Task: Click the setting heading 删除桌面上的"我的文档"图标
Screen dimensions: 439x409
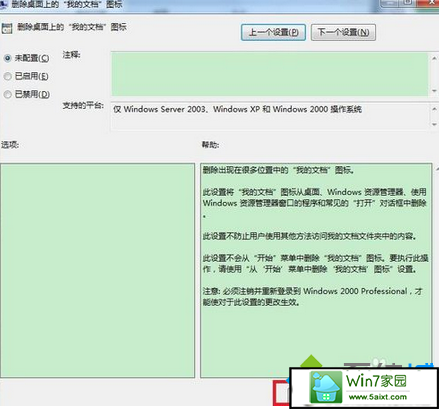Action: (x=72, y=27)
